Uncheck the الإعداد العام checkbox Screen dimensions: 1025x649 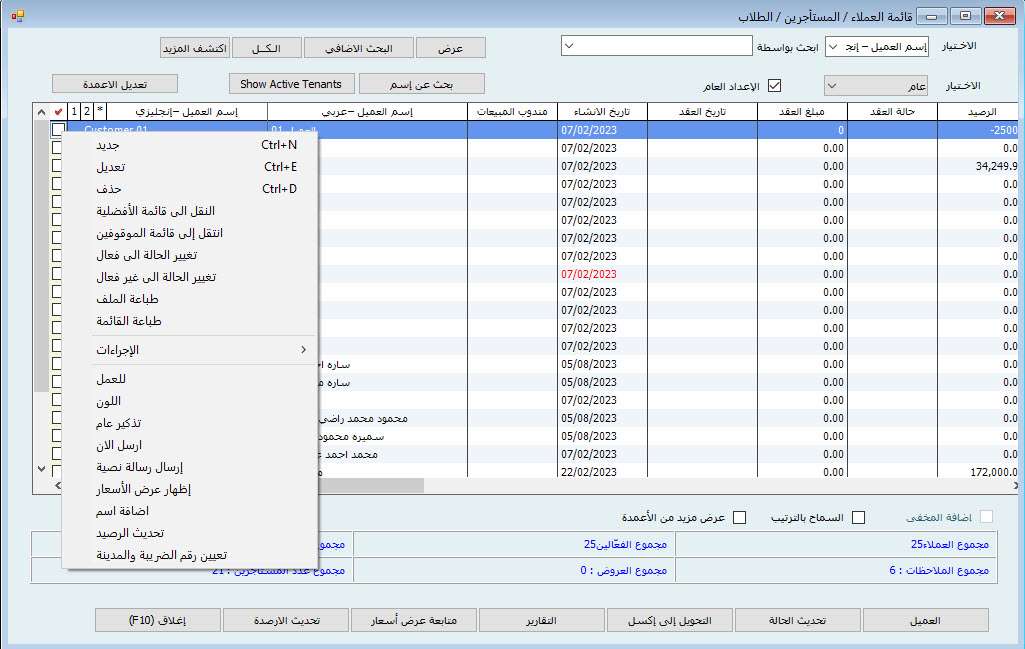(773, 85)
